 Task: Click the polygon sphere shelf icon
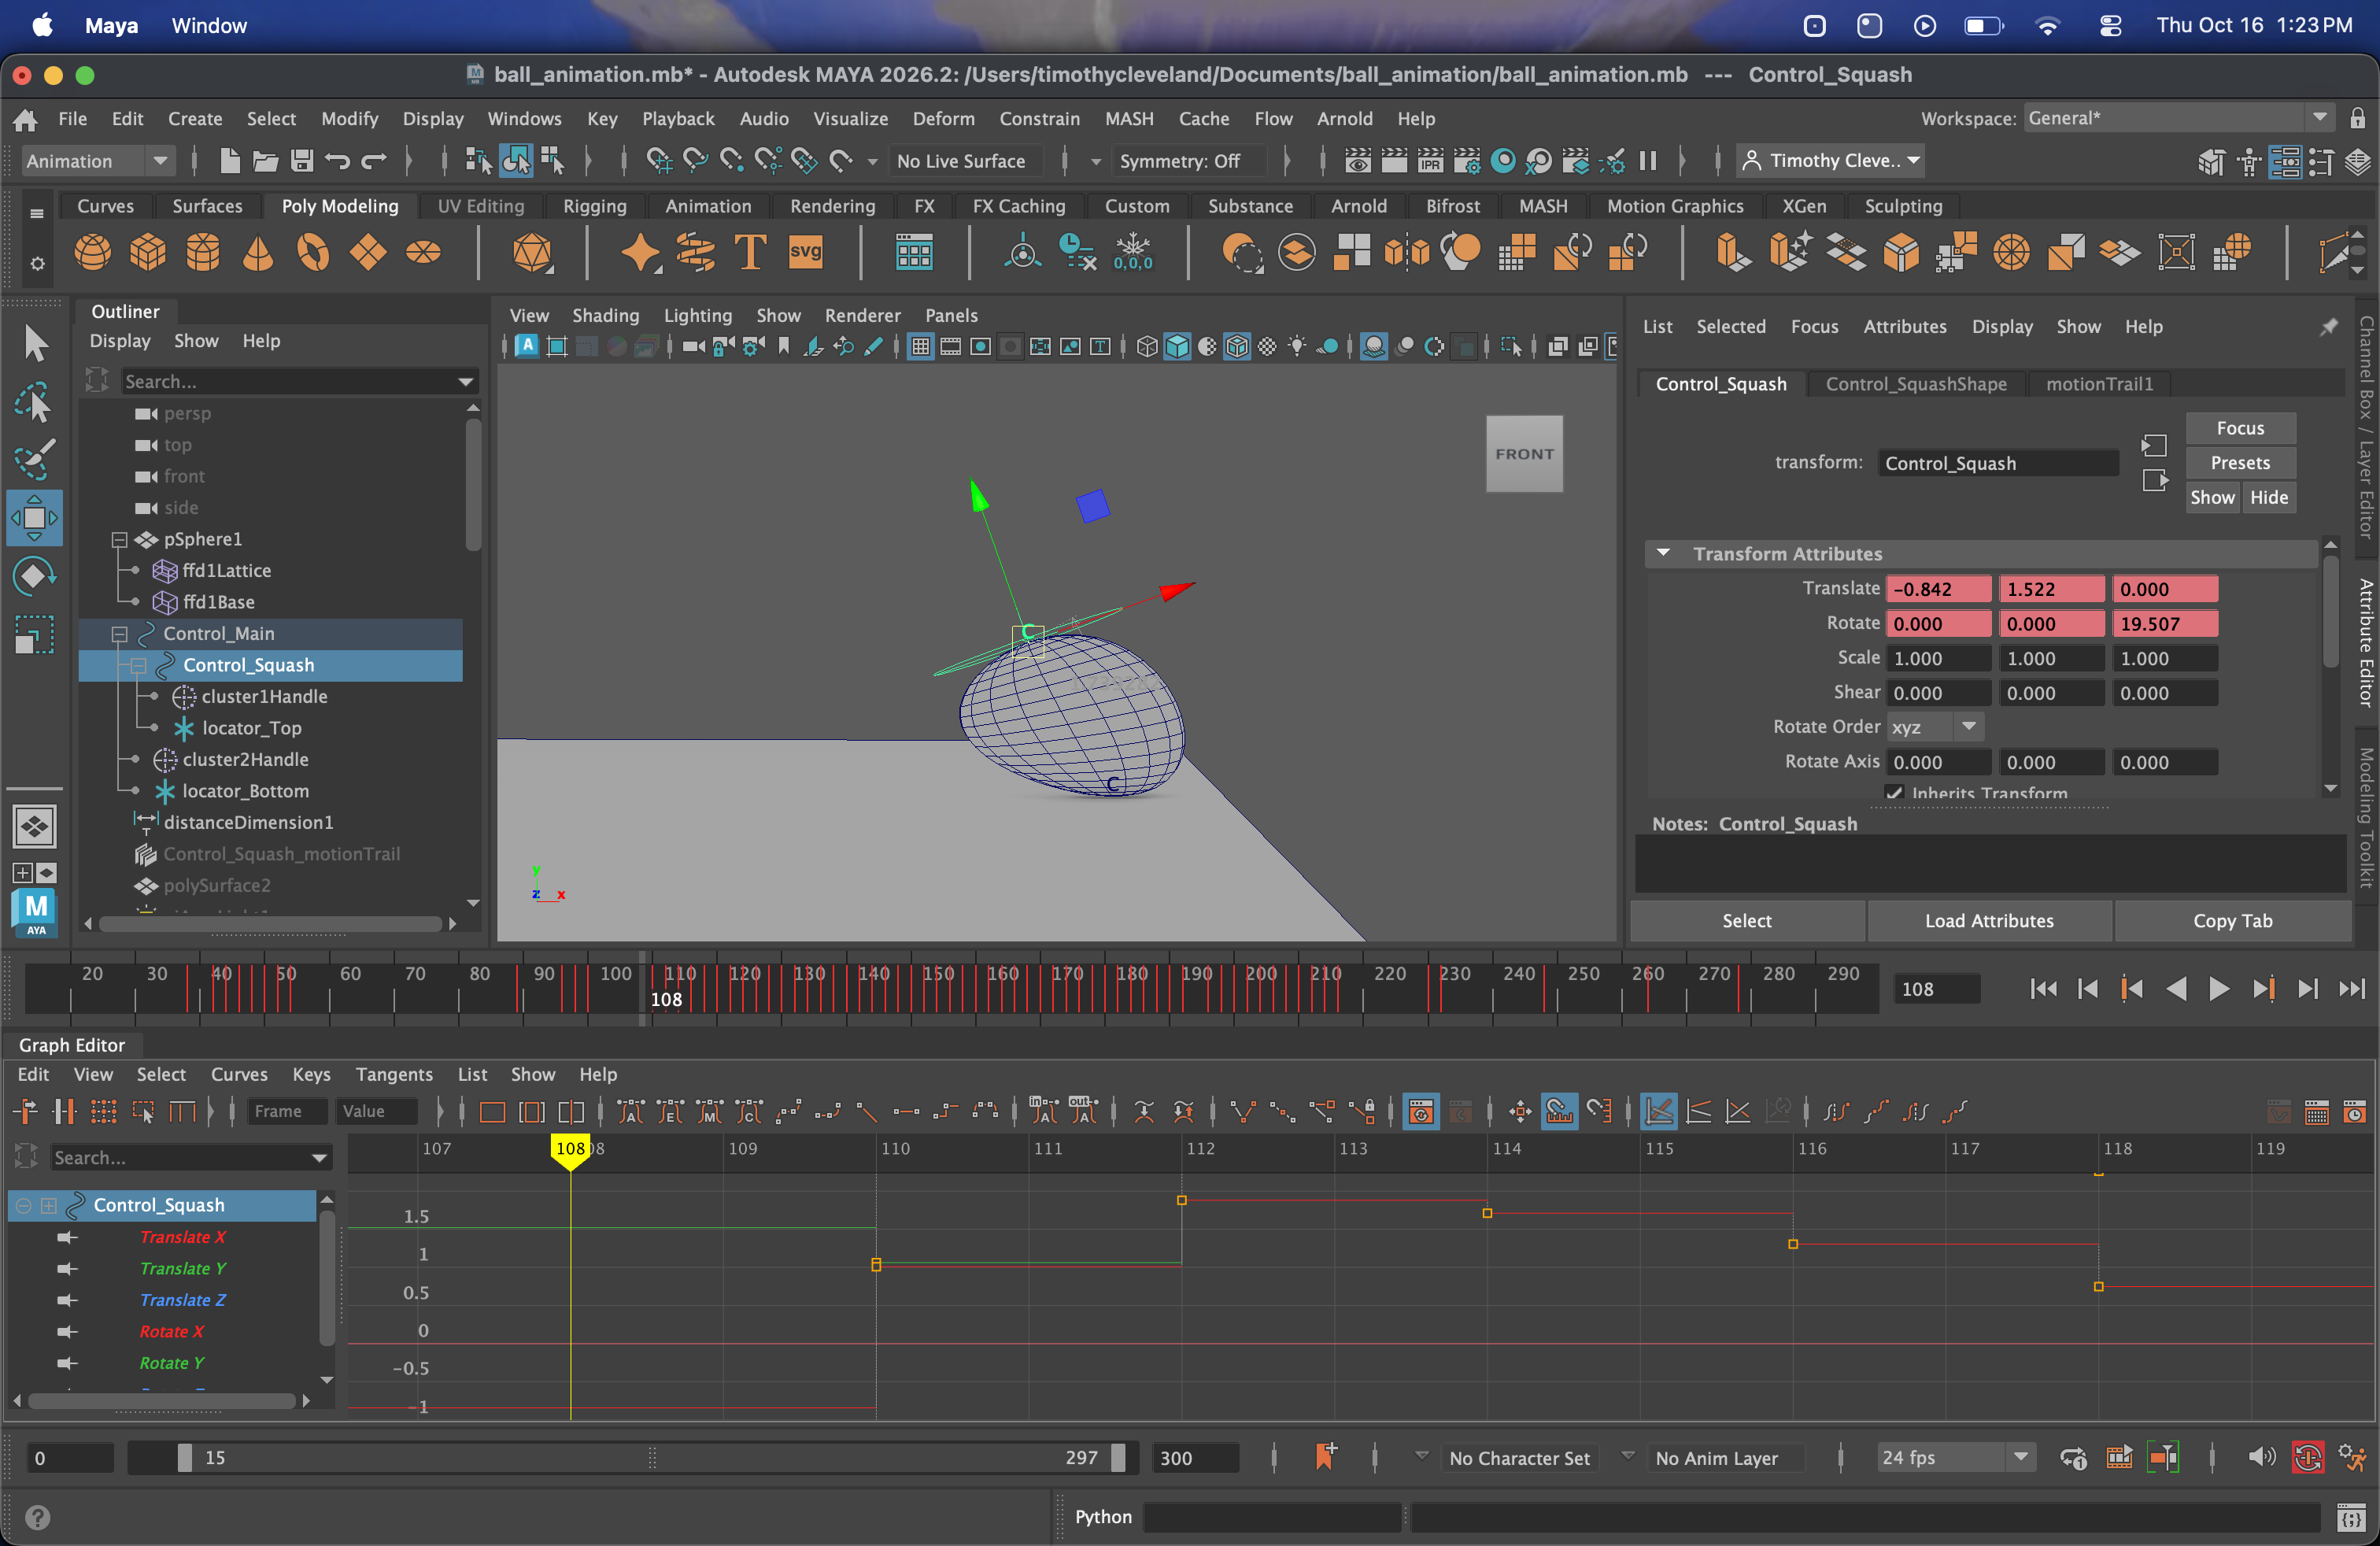(93, 252)
